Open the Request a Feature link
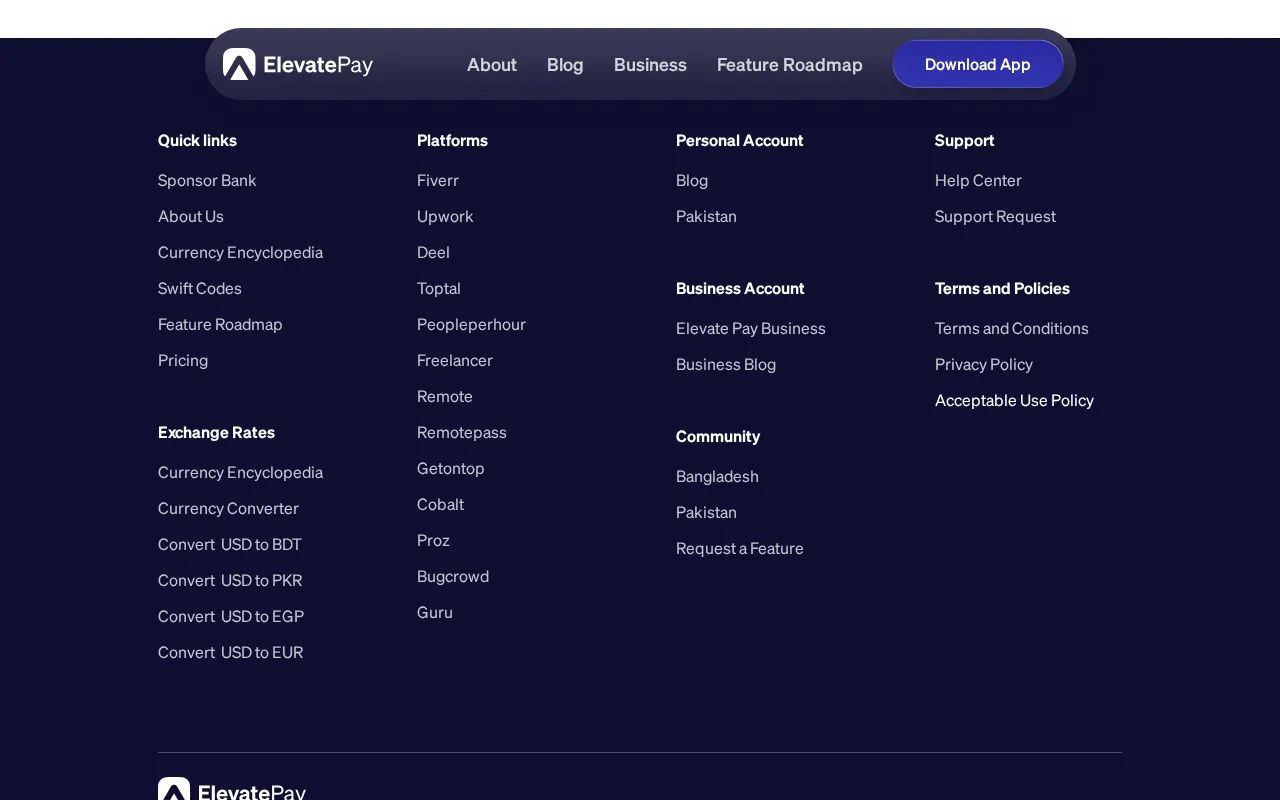 pos(740,548)
